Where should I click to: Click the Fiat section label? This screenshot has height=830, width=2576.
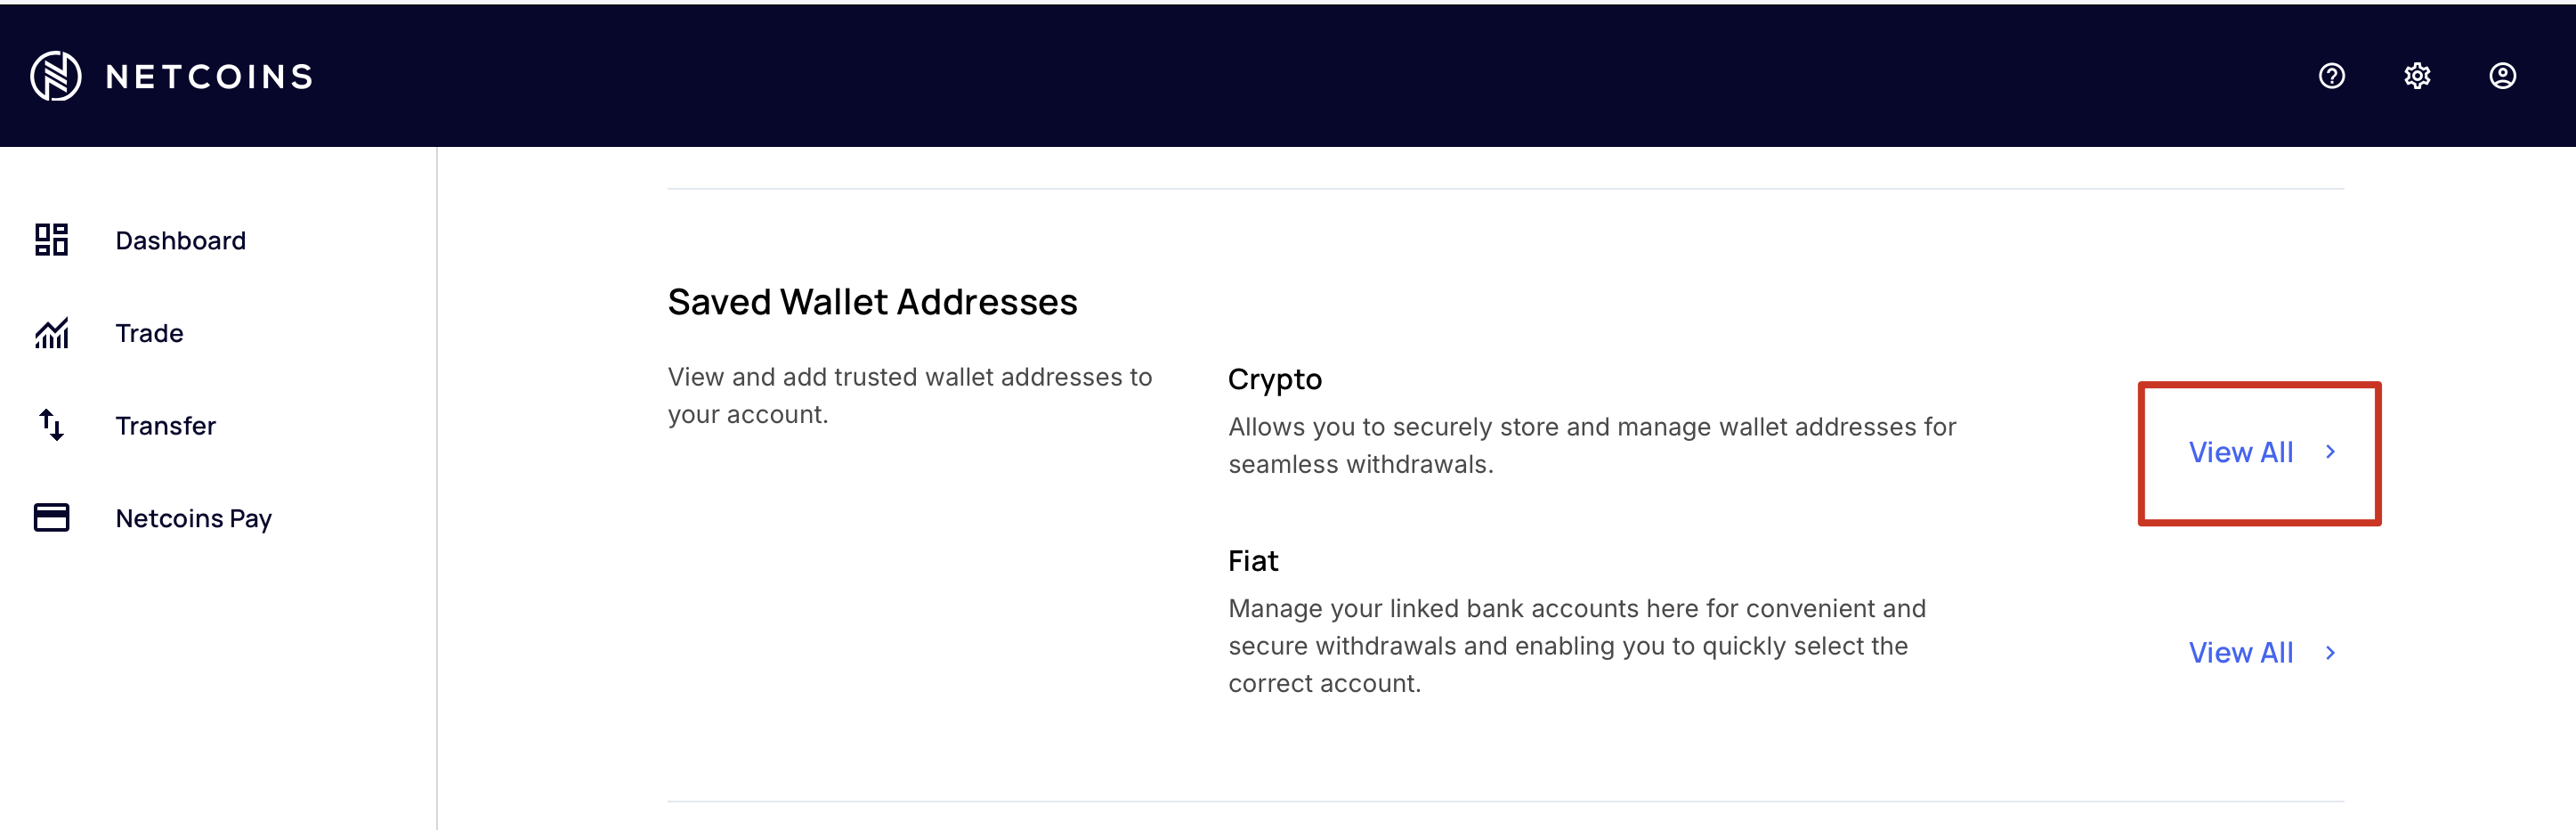click(1254, 561)
